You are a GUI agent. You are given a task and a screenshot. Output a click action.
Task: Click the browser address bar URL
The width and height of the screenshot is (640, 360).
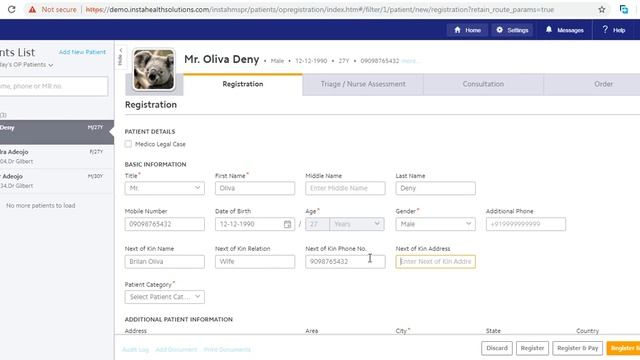(320, 9)
